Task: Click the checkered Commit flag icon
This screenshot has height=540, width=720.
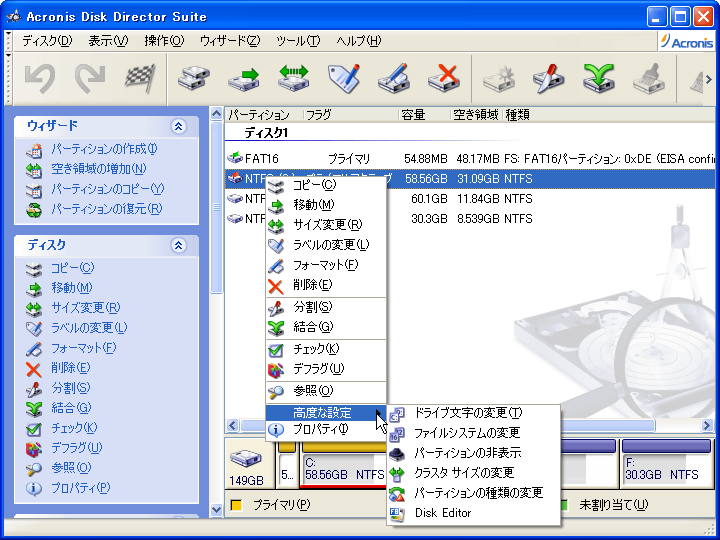Action: (x=140, y=78)
